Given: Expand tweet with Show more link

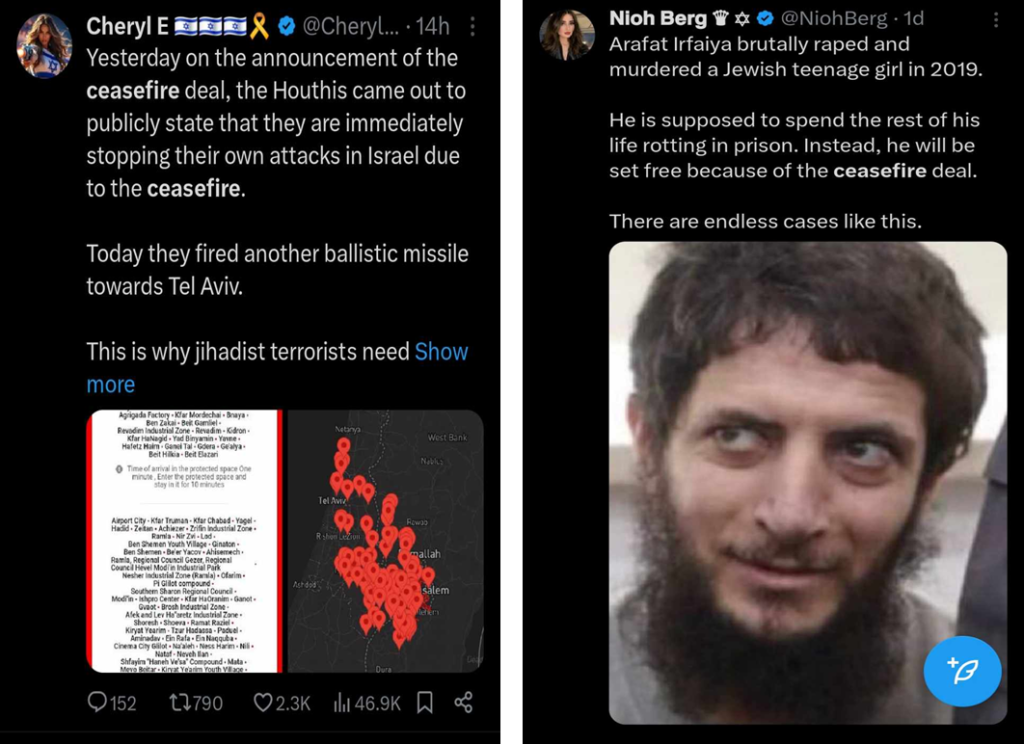Looking at the screenshot, I should point(277,368).
